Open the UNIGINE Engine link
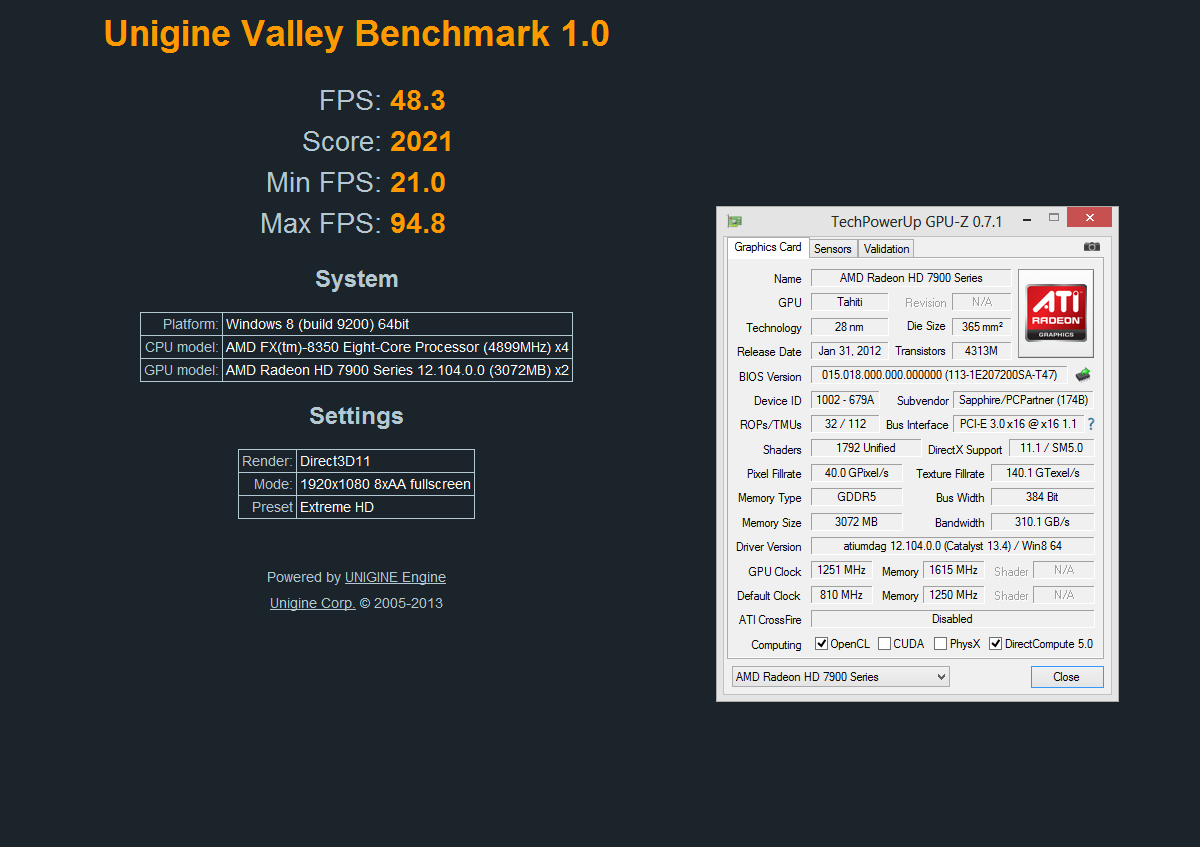Screen dimensions: 1200x847 pyautogui.click(x=395, y=577)
